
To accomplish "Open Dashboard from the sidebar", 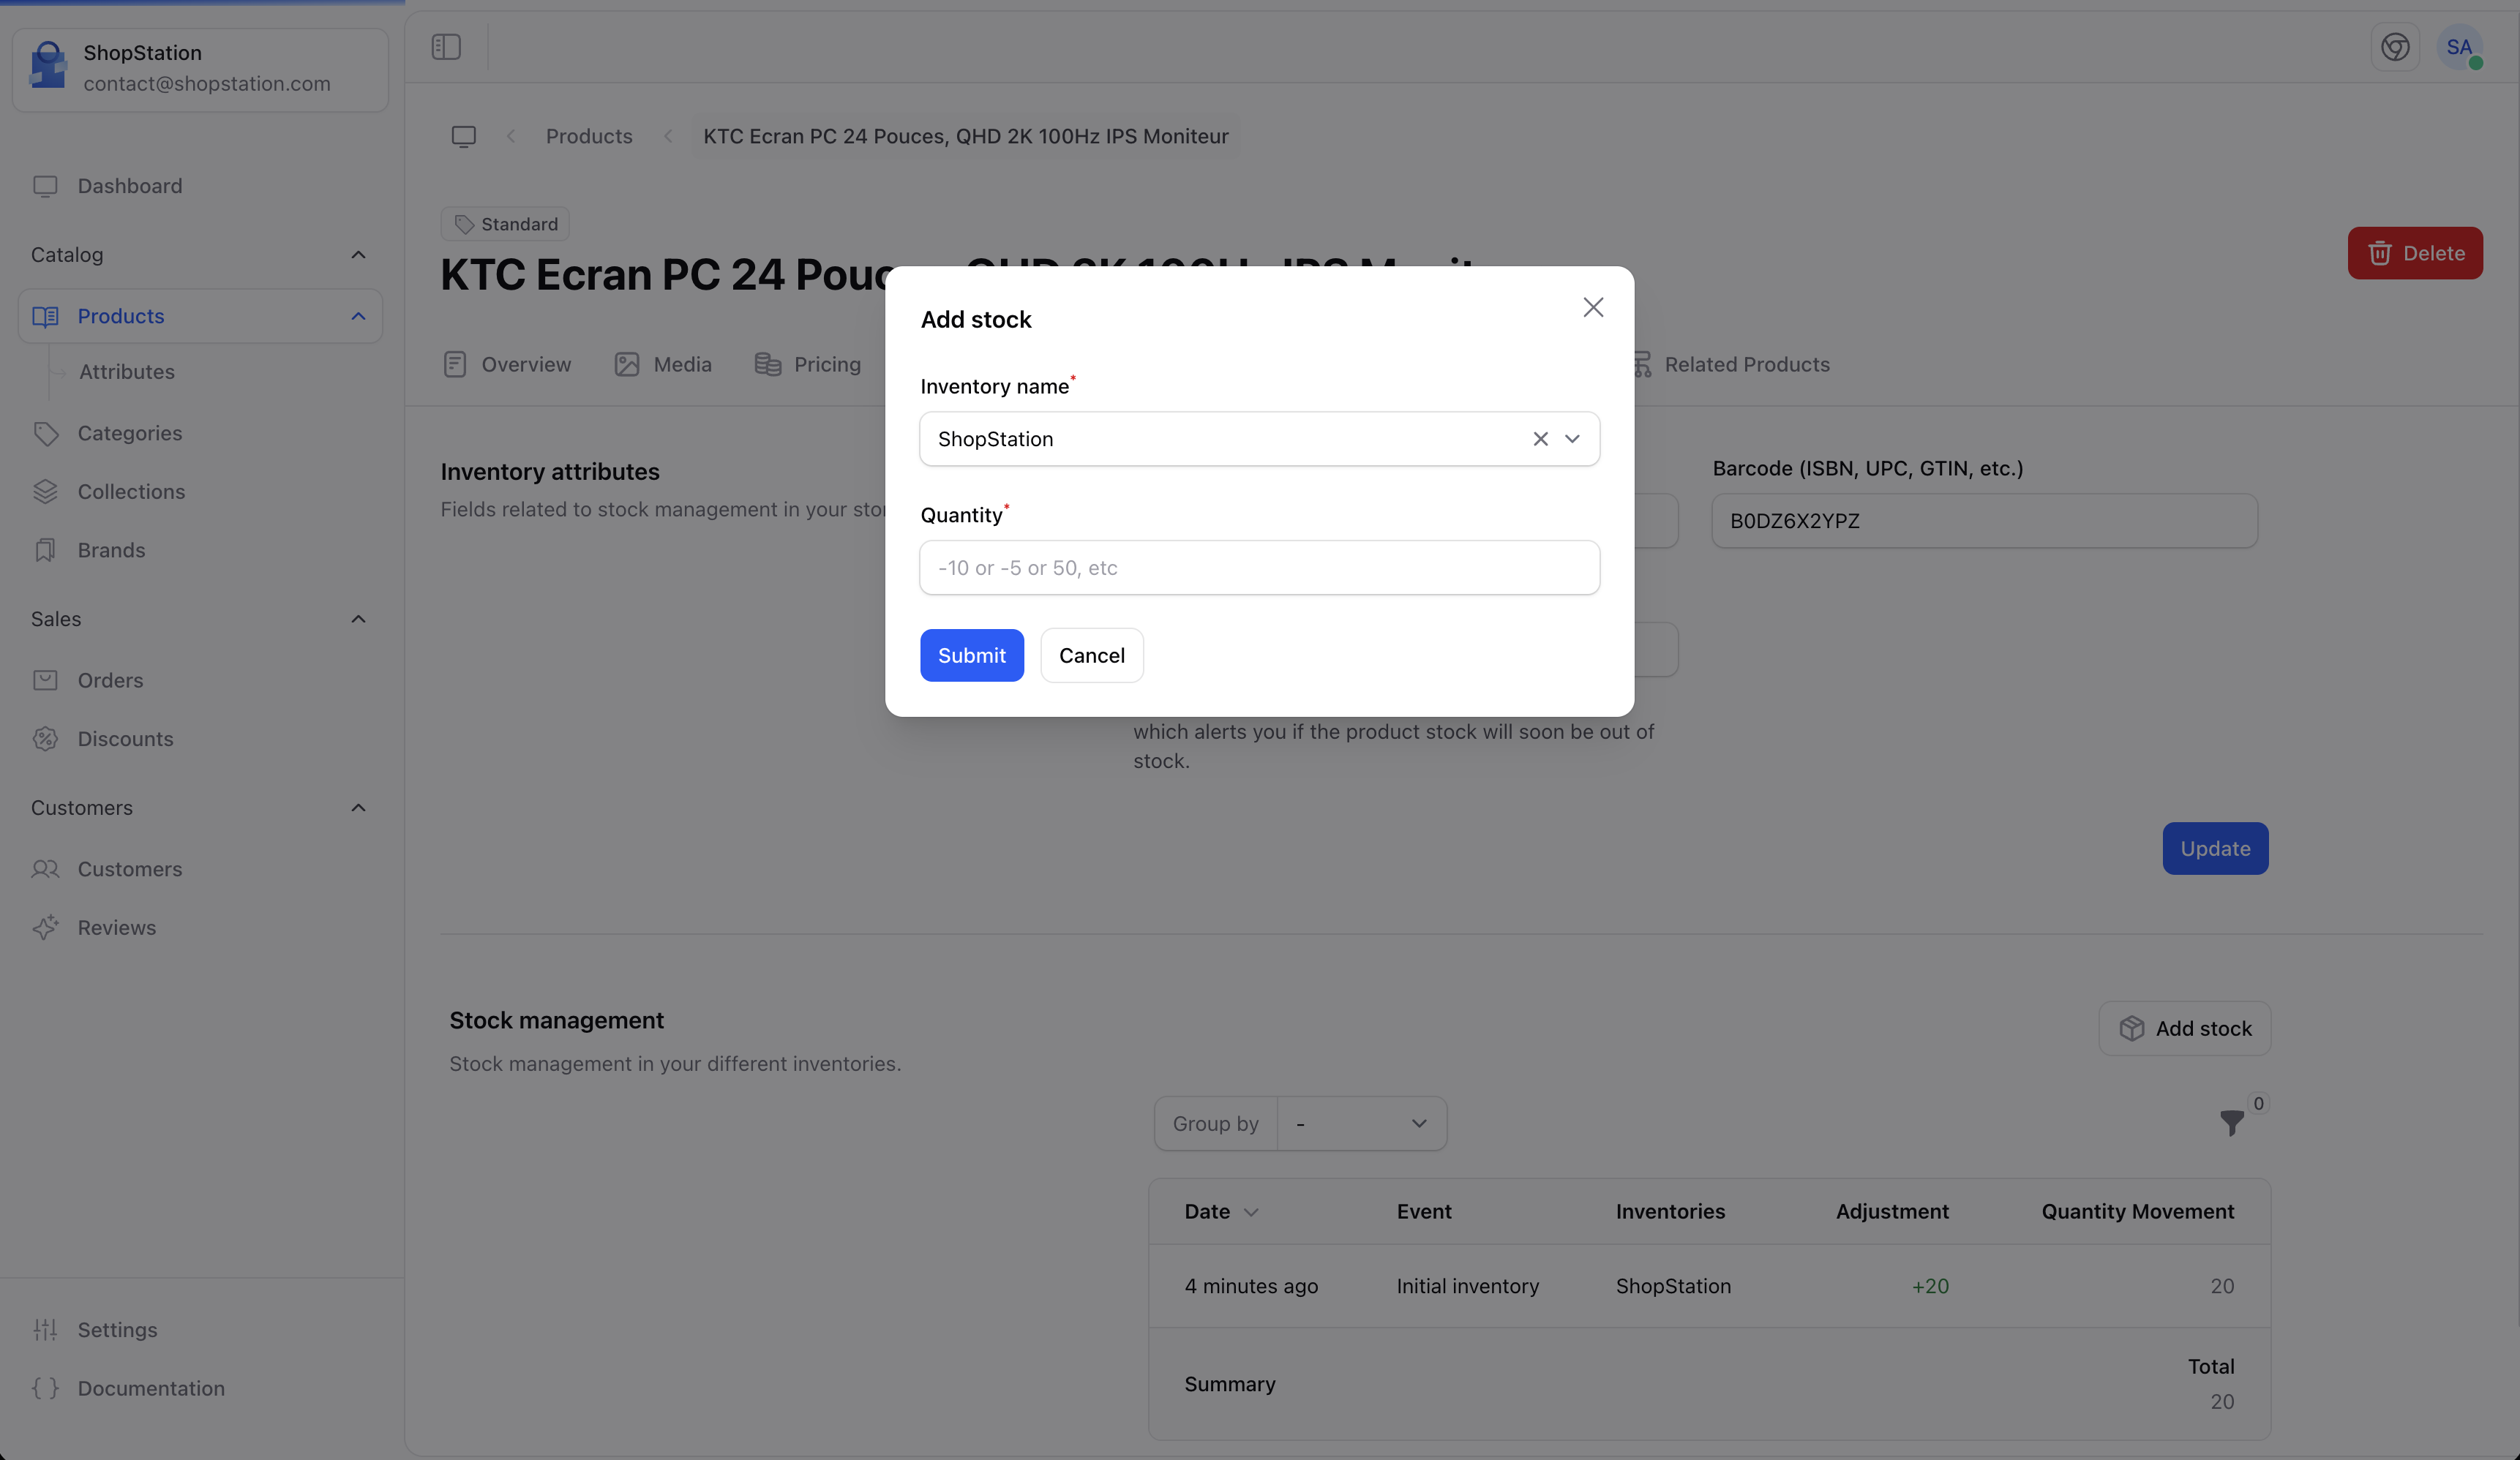I will click(x=129, y=186).
